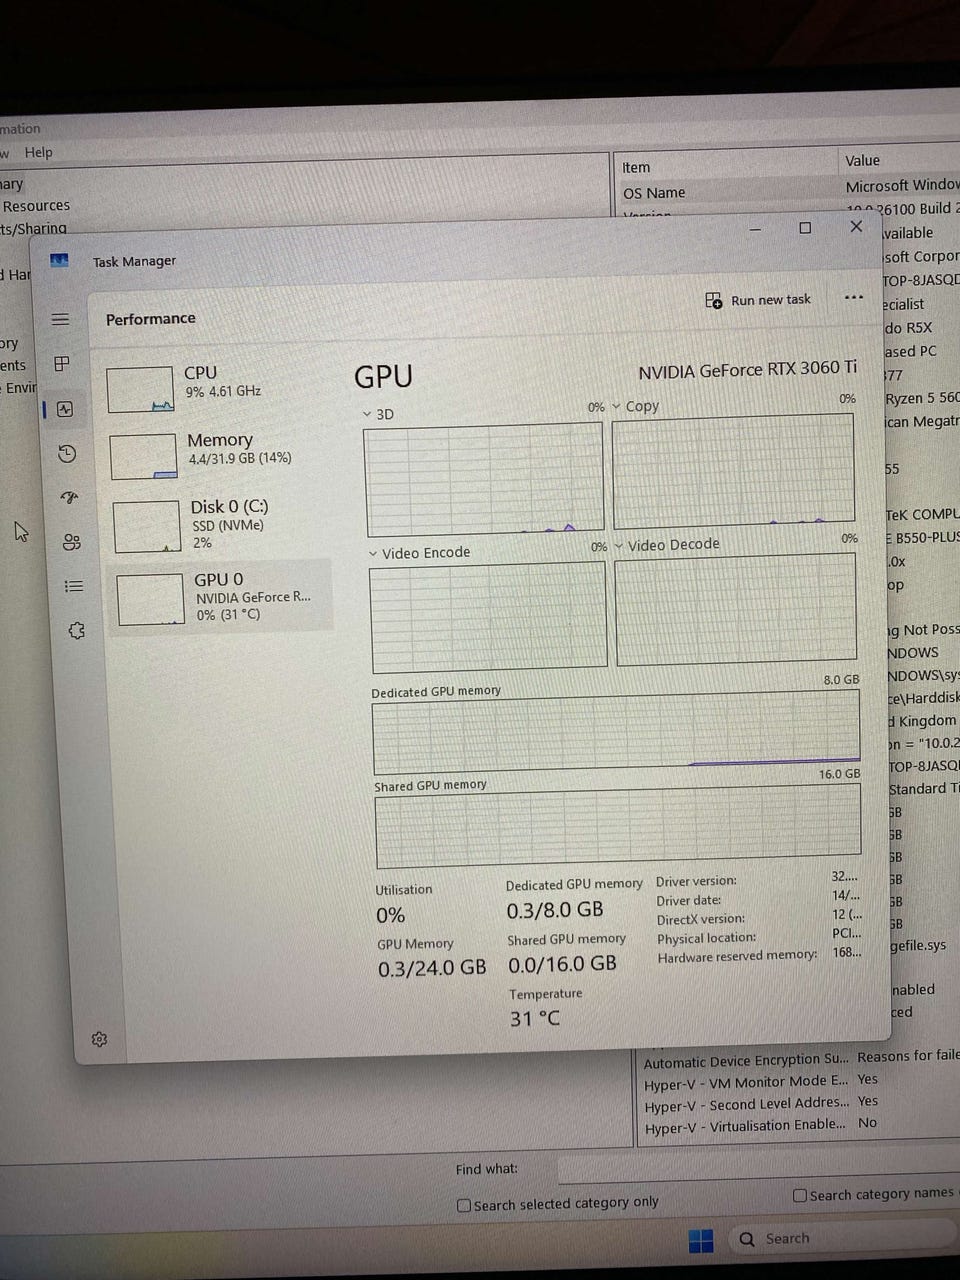
Task: Select GPU 0 performance item
Action: point(220,597)
